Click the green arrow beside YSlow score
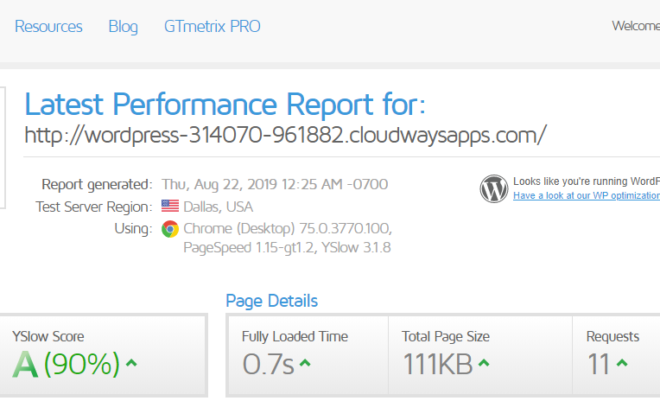Screen dimensions: 660x420 (x=131, y=363)
